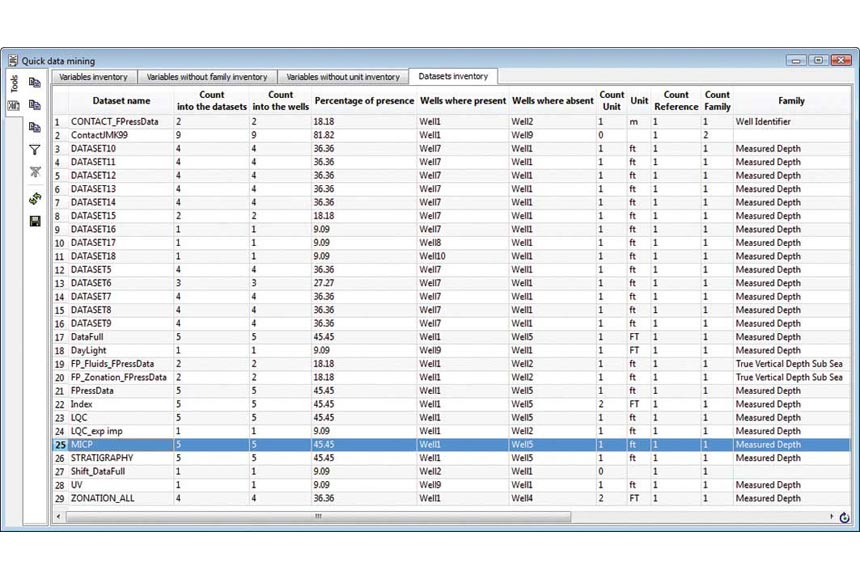Click the Count Reference column header
The height and width of the screenshot is (580, 860).
676,100
